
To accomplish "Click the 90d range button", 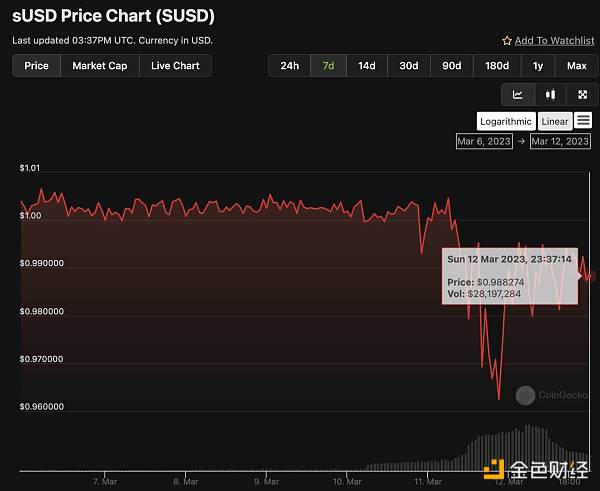I will tap(452, 66).
